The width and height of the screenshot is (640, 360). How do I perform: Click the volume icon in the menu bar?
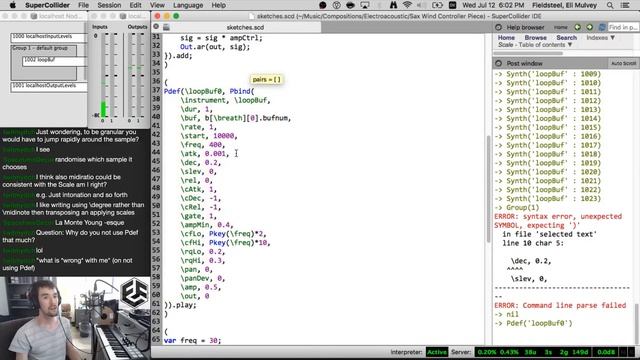click(421, 5)
